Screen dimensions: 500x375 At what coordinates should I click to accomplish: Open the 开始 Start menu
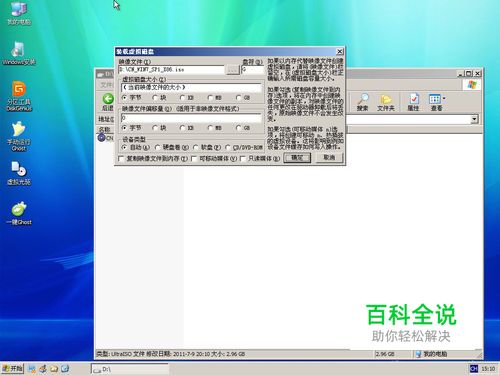tap(12, 368)
